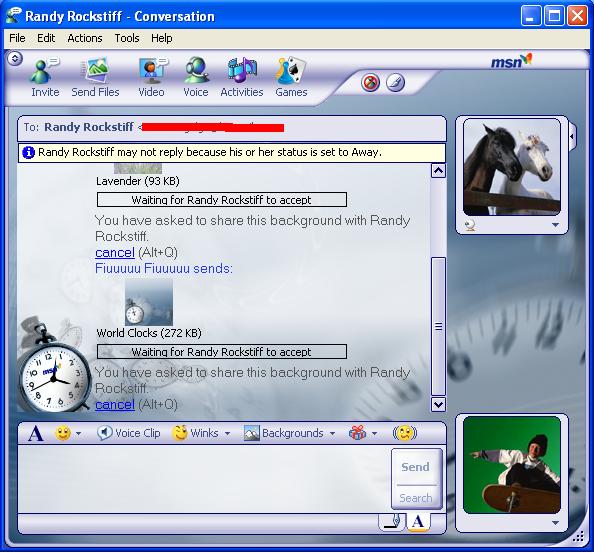This screenshot has height=553, width=594.
Task: Click the Away status information icon
Action: [28, 153]
